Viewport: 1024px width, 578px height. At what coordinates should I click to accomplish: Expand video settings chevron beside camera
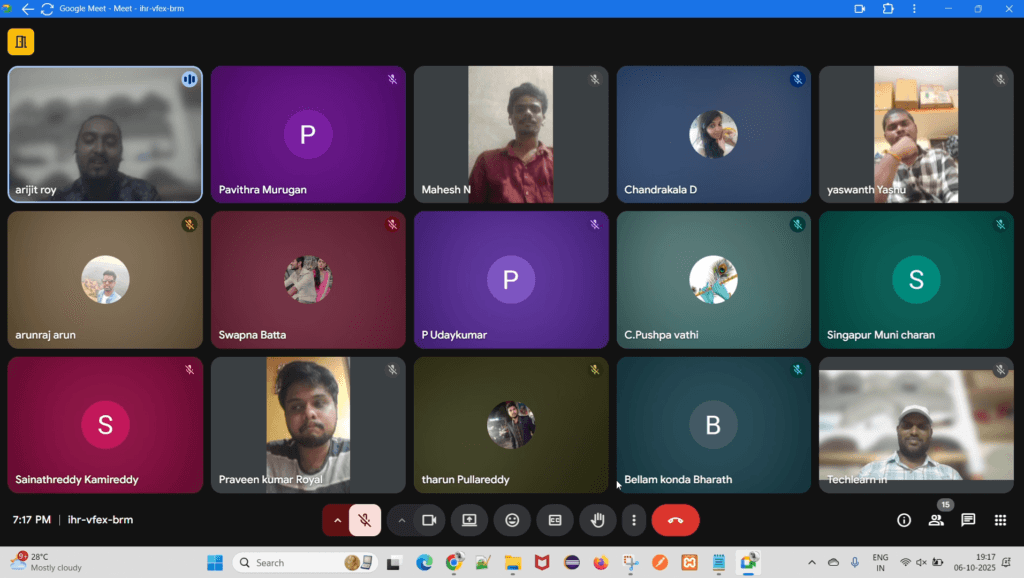(402, 520)
